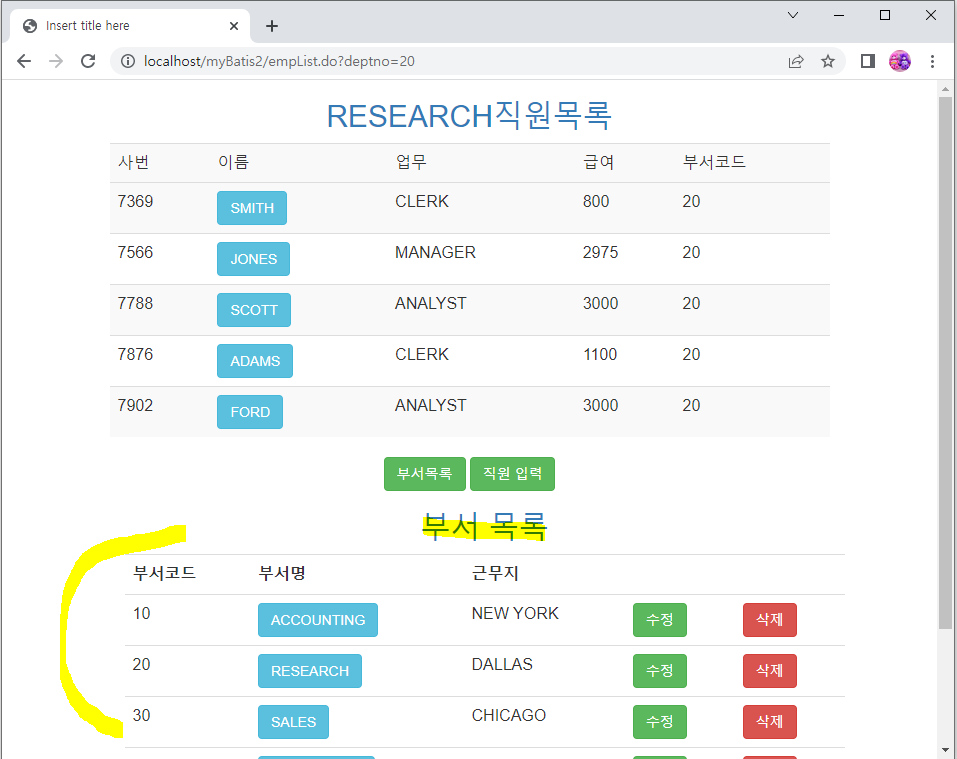
Task: Reload the current page
Action: point(88,61)
